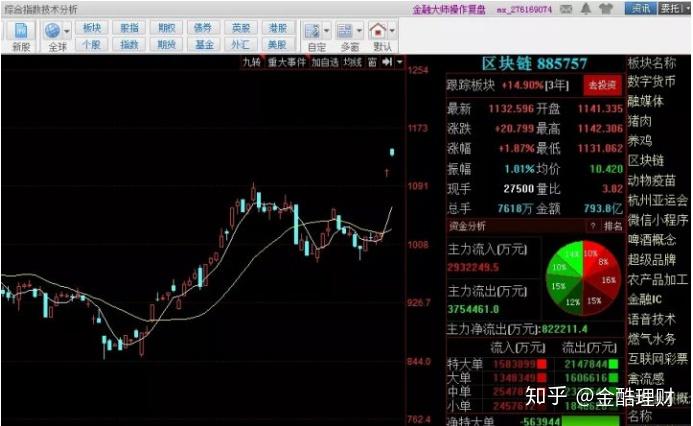This screenshot has width=693, height=426.
Task: Select 啤酒概念 in the sector list
Action: (652, 240)
